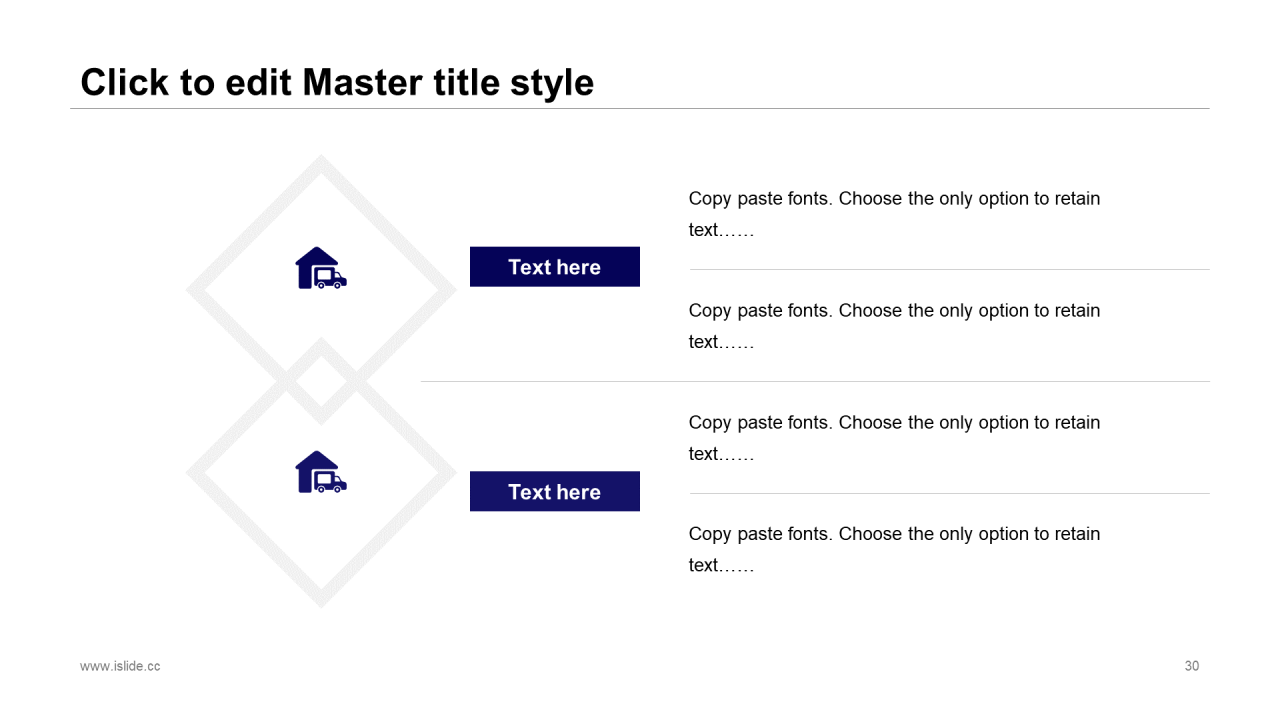Select the long middle divider line
The height and width of the screenshot is (720, 1280).
pyautogui.click(x=814, y=381)
